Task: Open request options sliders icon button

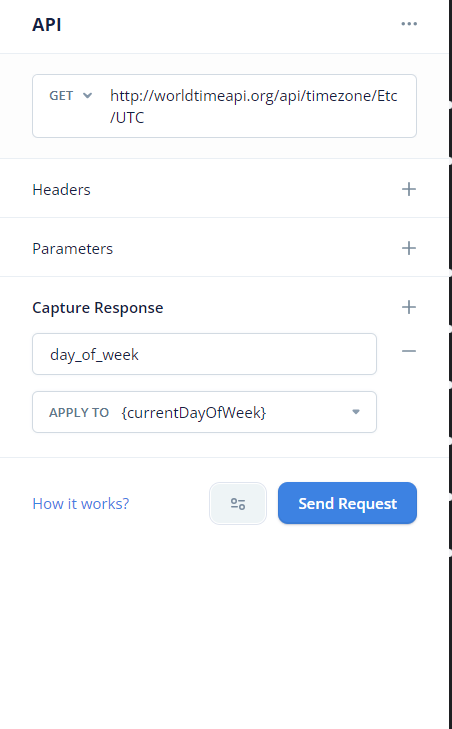Action: [238, 504]
